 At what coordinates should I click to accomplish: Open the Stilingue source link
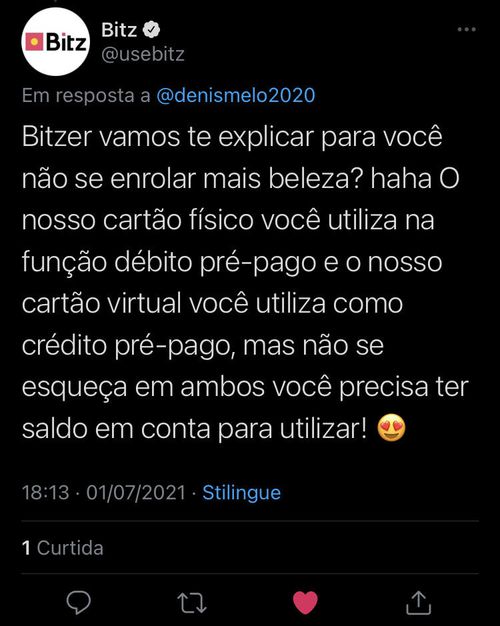pos(242,493)
